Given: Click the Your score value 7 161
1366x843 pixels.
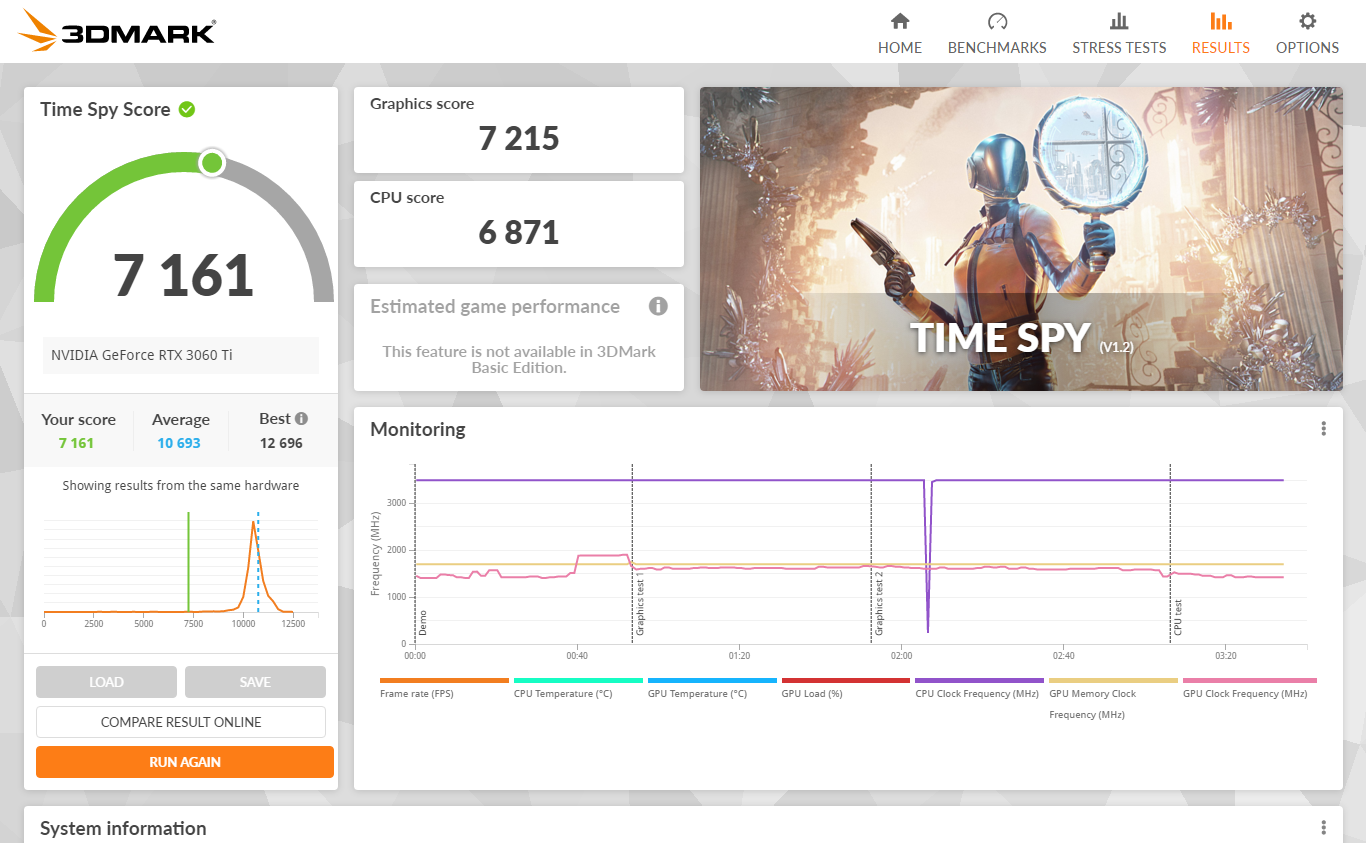Looking at the screenshot, I should [76, 443].
